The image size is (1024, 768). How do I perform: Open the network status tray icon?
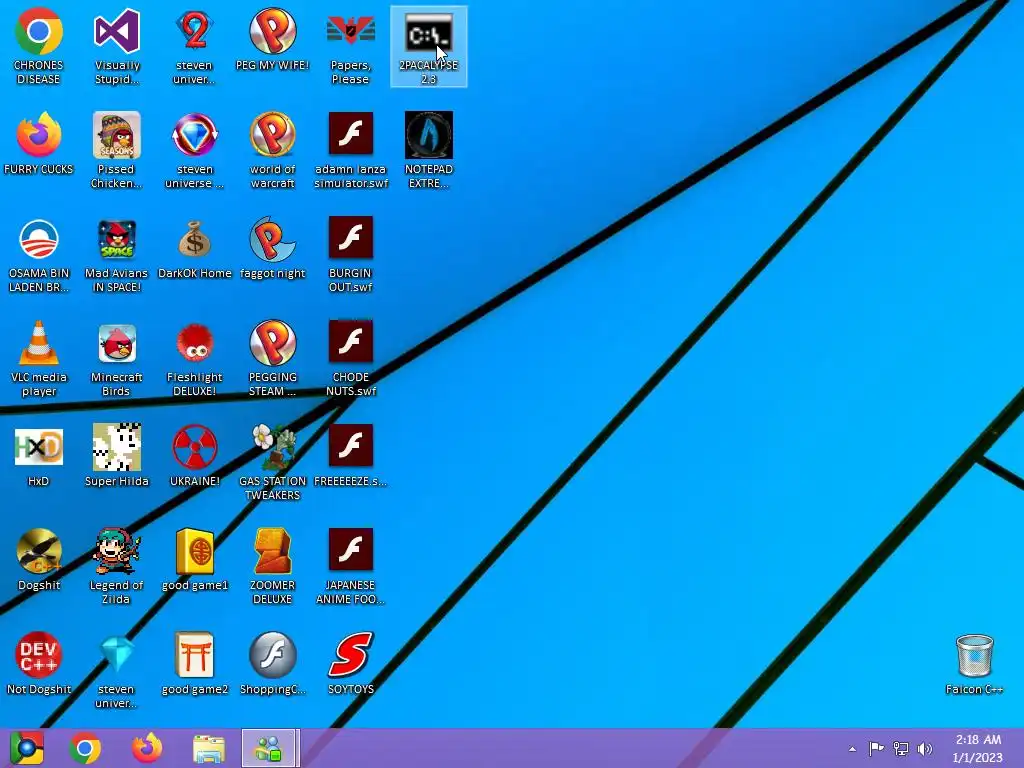pos(901,748)
